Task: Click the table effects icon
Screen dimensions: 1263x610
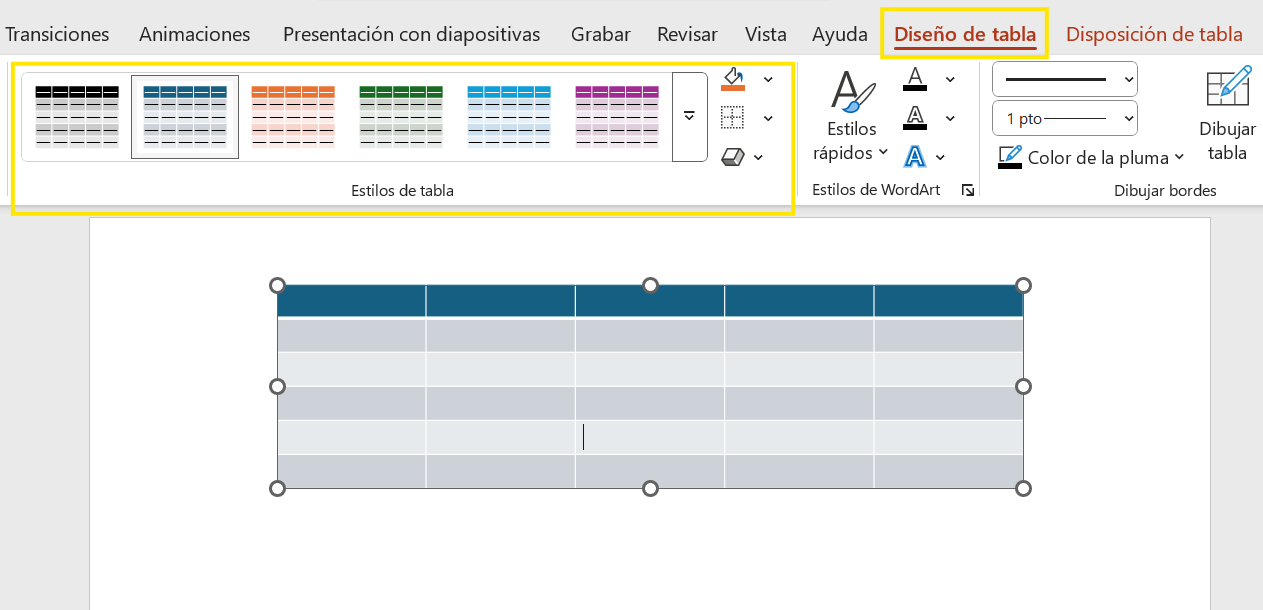Action: tap(733, 156)
